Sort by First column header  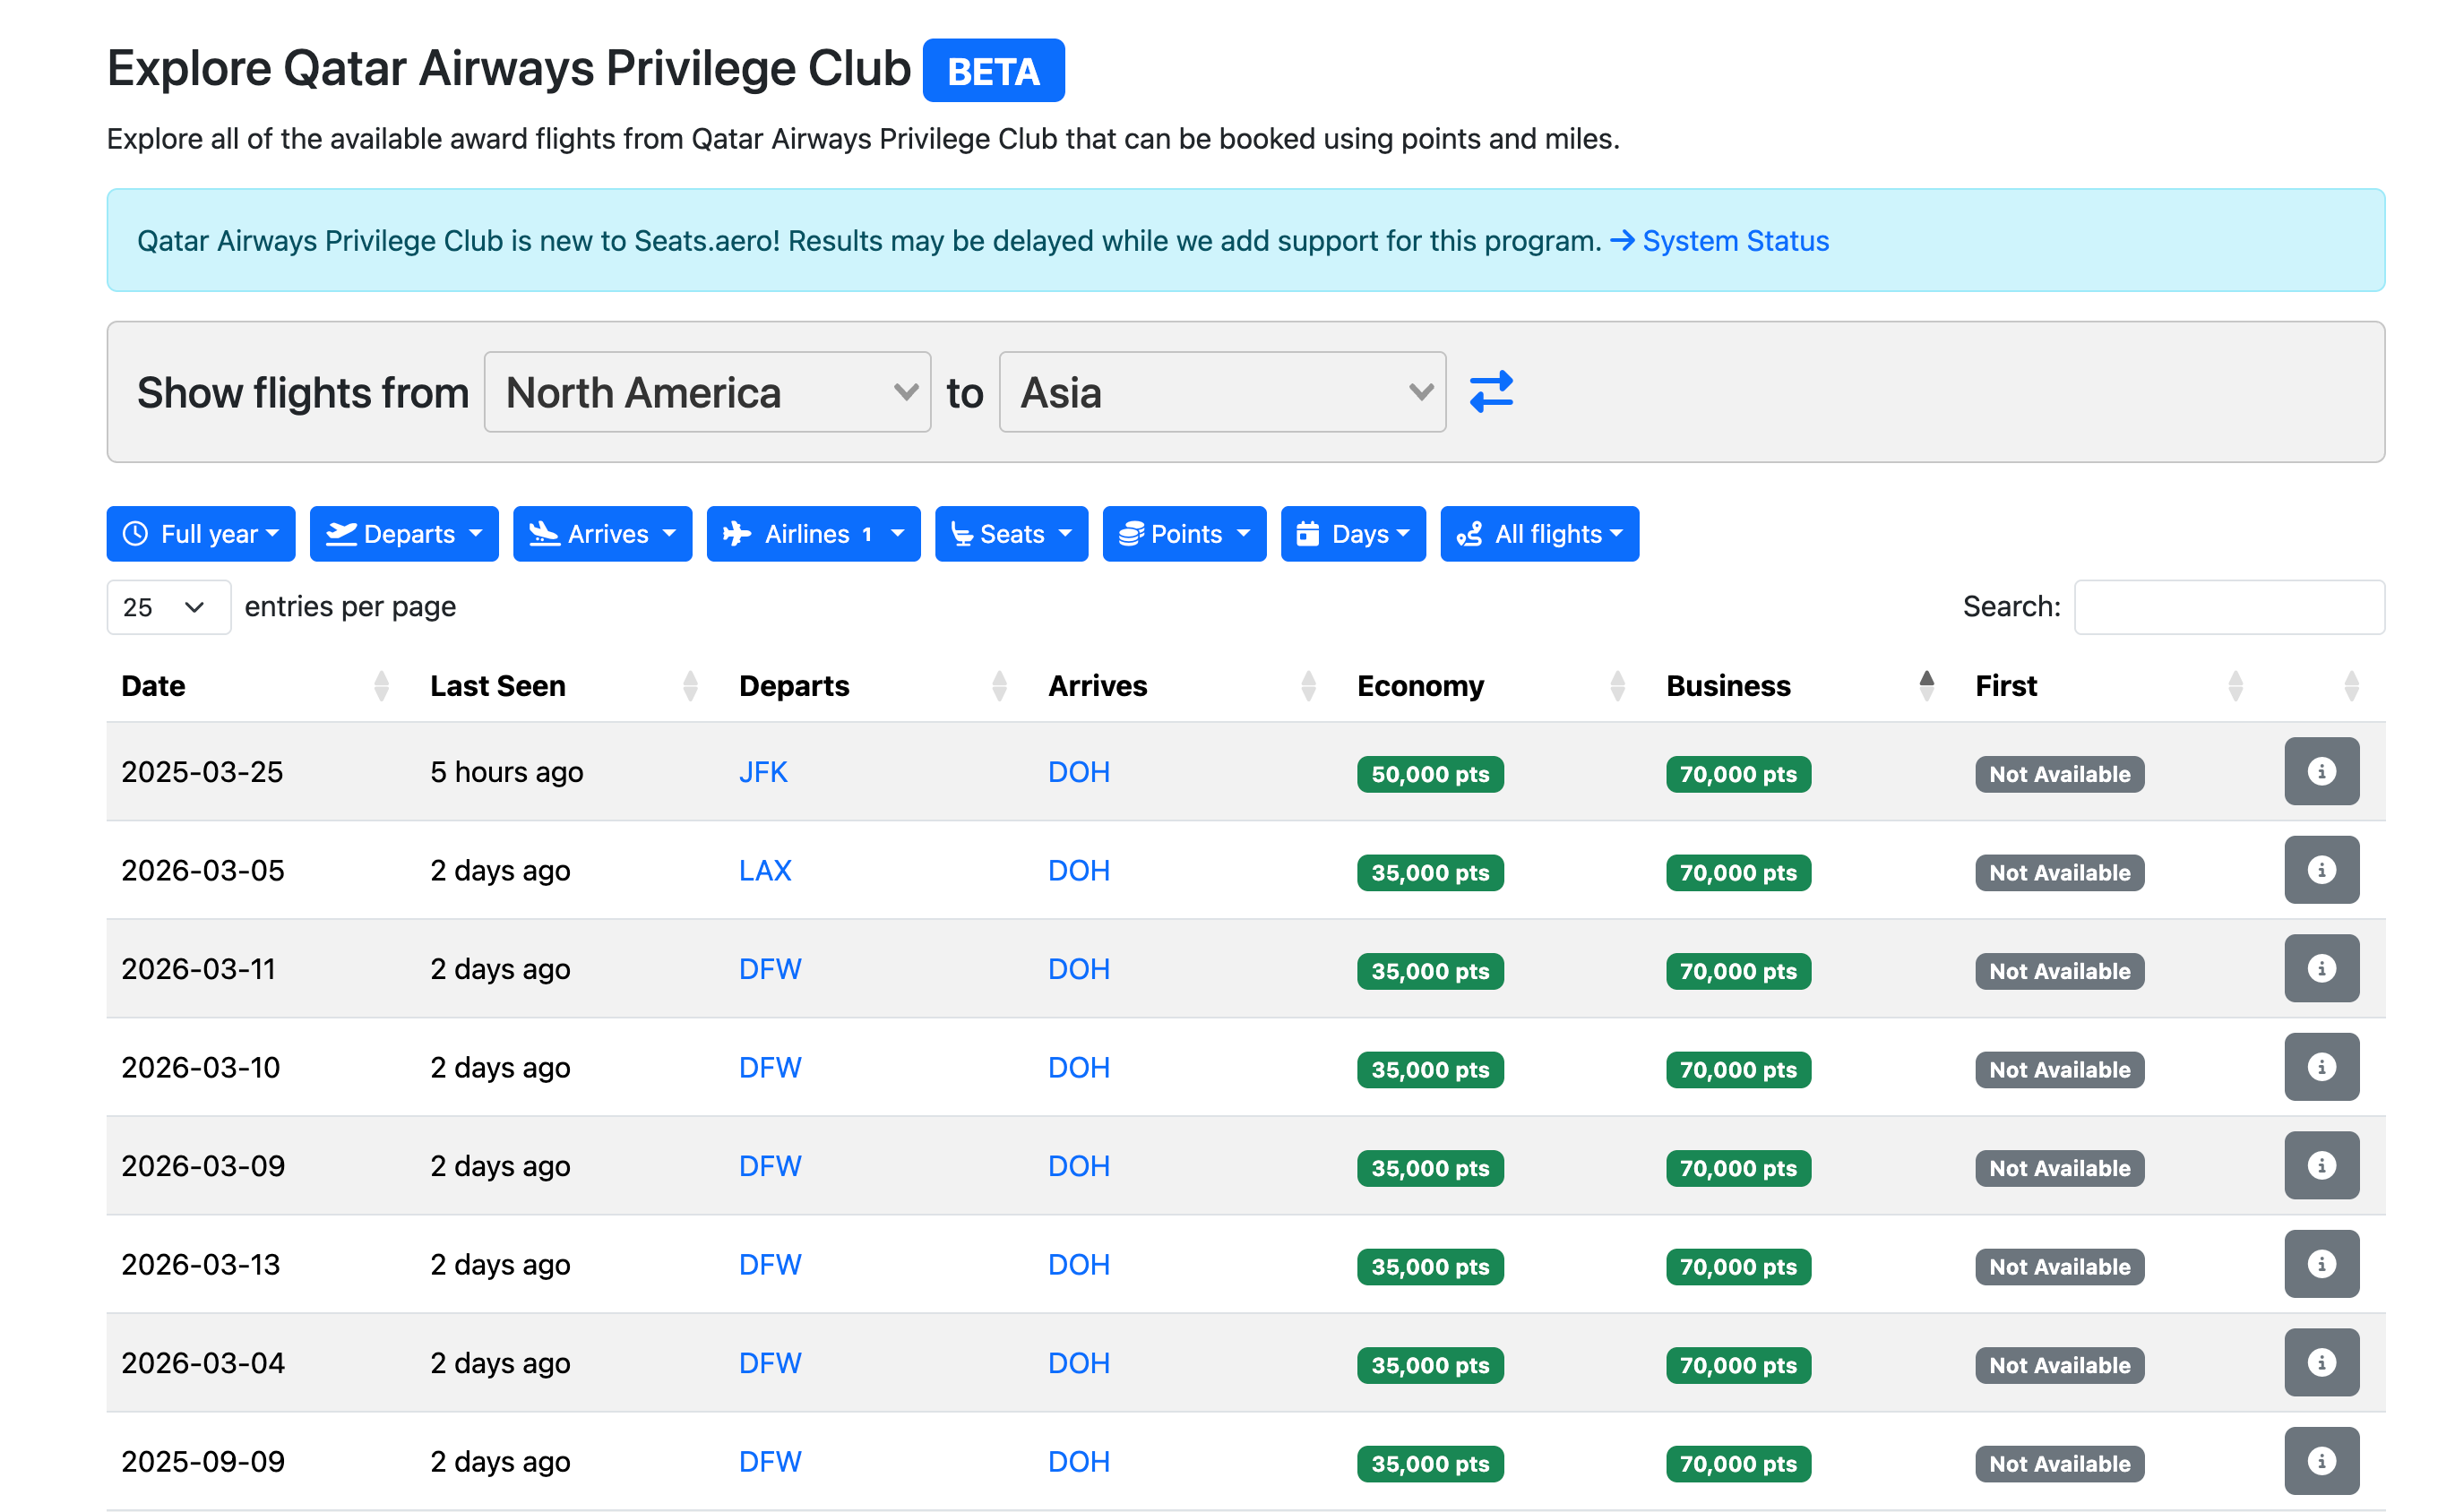(x=2006, y=686)
